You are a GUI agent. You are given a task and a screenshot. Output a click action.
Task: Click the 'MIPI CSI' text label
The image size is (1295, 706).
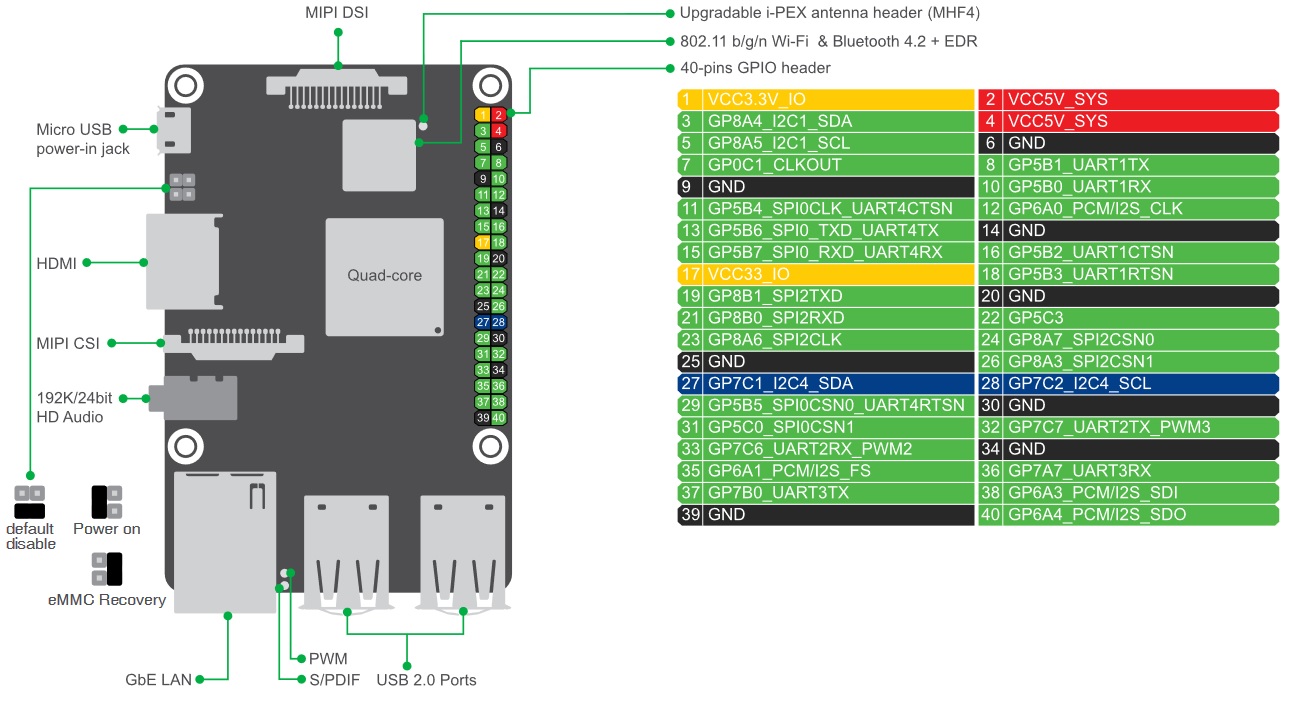click(69, 343)
